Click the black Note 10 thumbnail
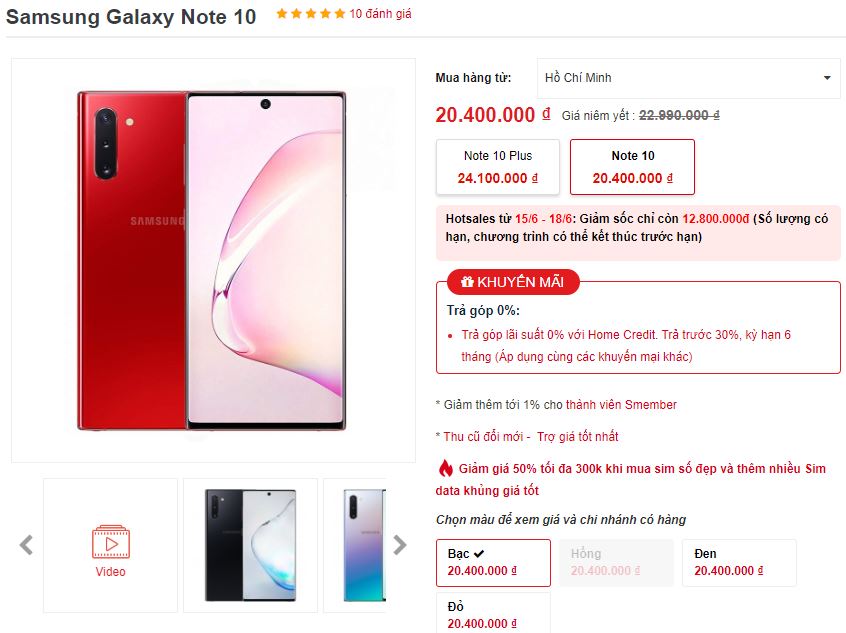Image resolution: width=846 pixels, height=633 pixels. (x=250, y=545)
